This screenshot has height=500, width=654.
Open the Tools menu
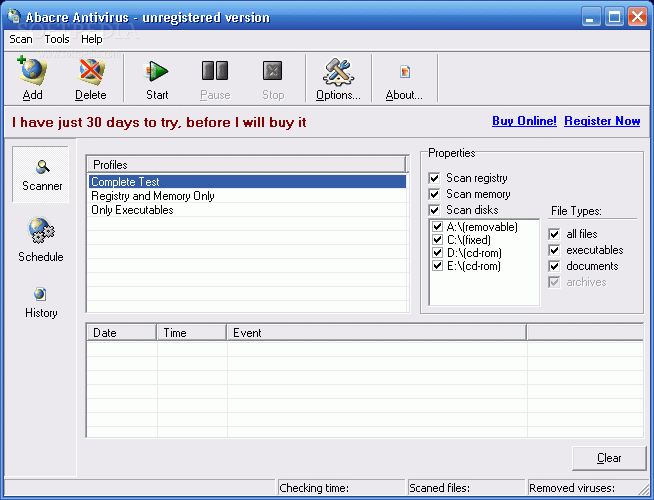click(x=57, y=39)
